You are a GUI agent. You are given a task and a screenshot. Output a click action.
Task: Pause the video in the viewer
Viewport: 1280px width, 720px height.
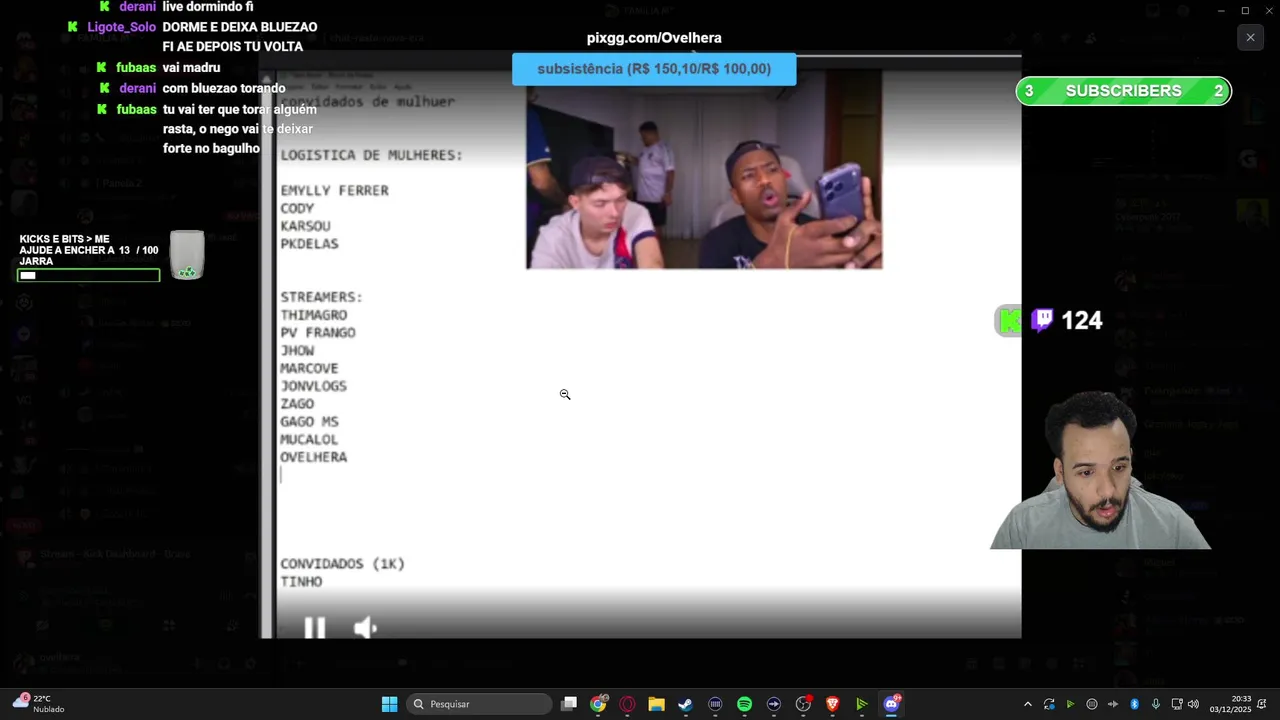(314, 628)
